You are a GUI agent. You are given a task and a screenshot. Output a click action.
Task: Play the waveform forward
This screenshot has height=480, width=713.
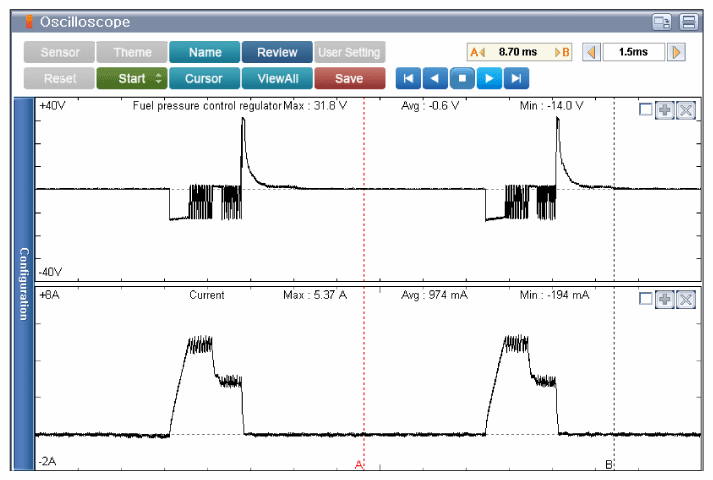tap(489, 78)
